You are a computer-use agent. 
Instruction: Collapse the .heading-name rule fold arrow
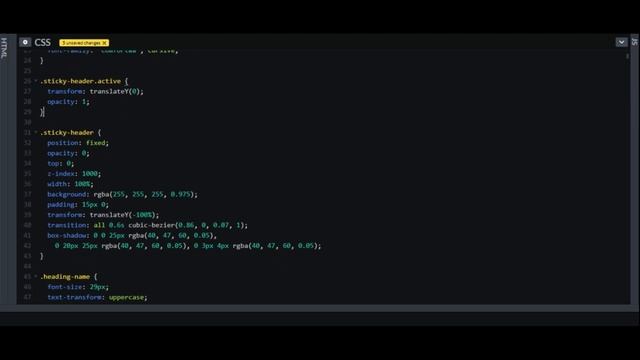click(36, 276)
